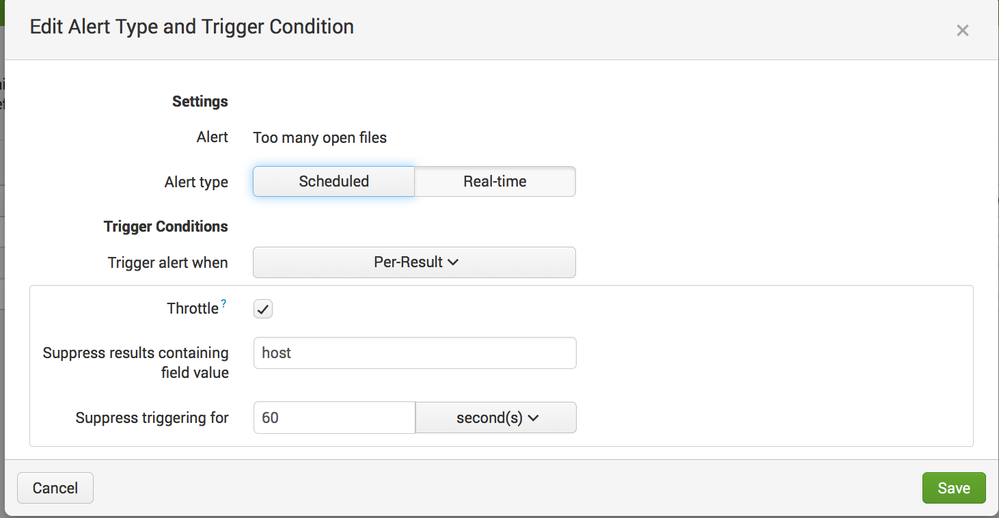Uncheck the Throttle checkbox
Screen dimensions: 999x518
263,309
